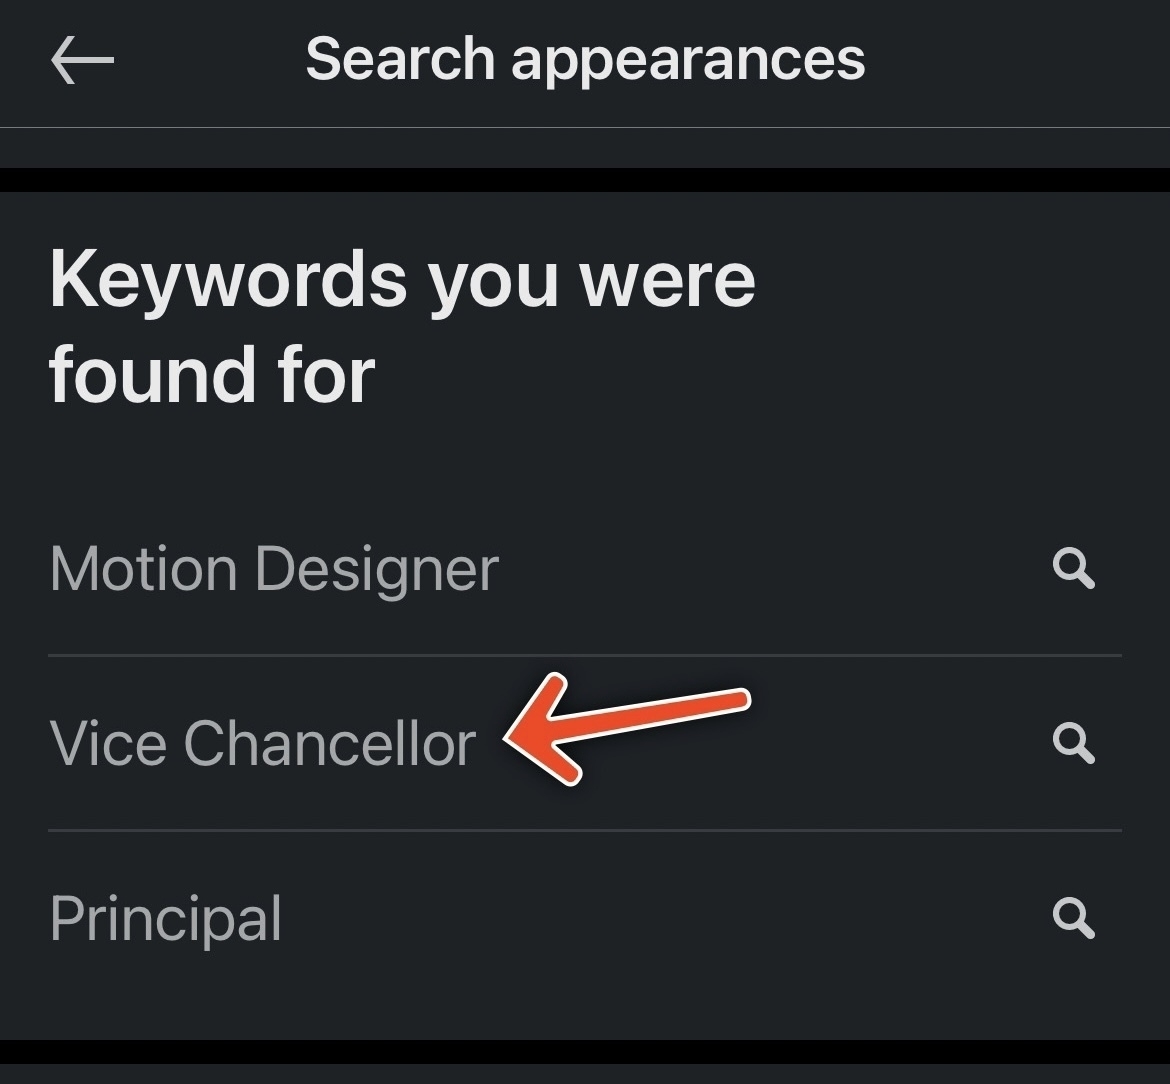Click the word "Vice" in the keyword list
Viewport: 1170px width, 1084px height.
[x=108, y=744]
